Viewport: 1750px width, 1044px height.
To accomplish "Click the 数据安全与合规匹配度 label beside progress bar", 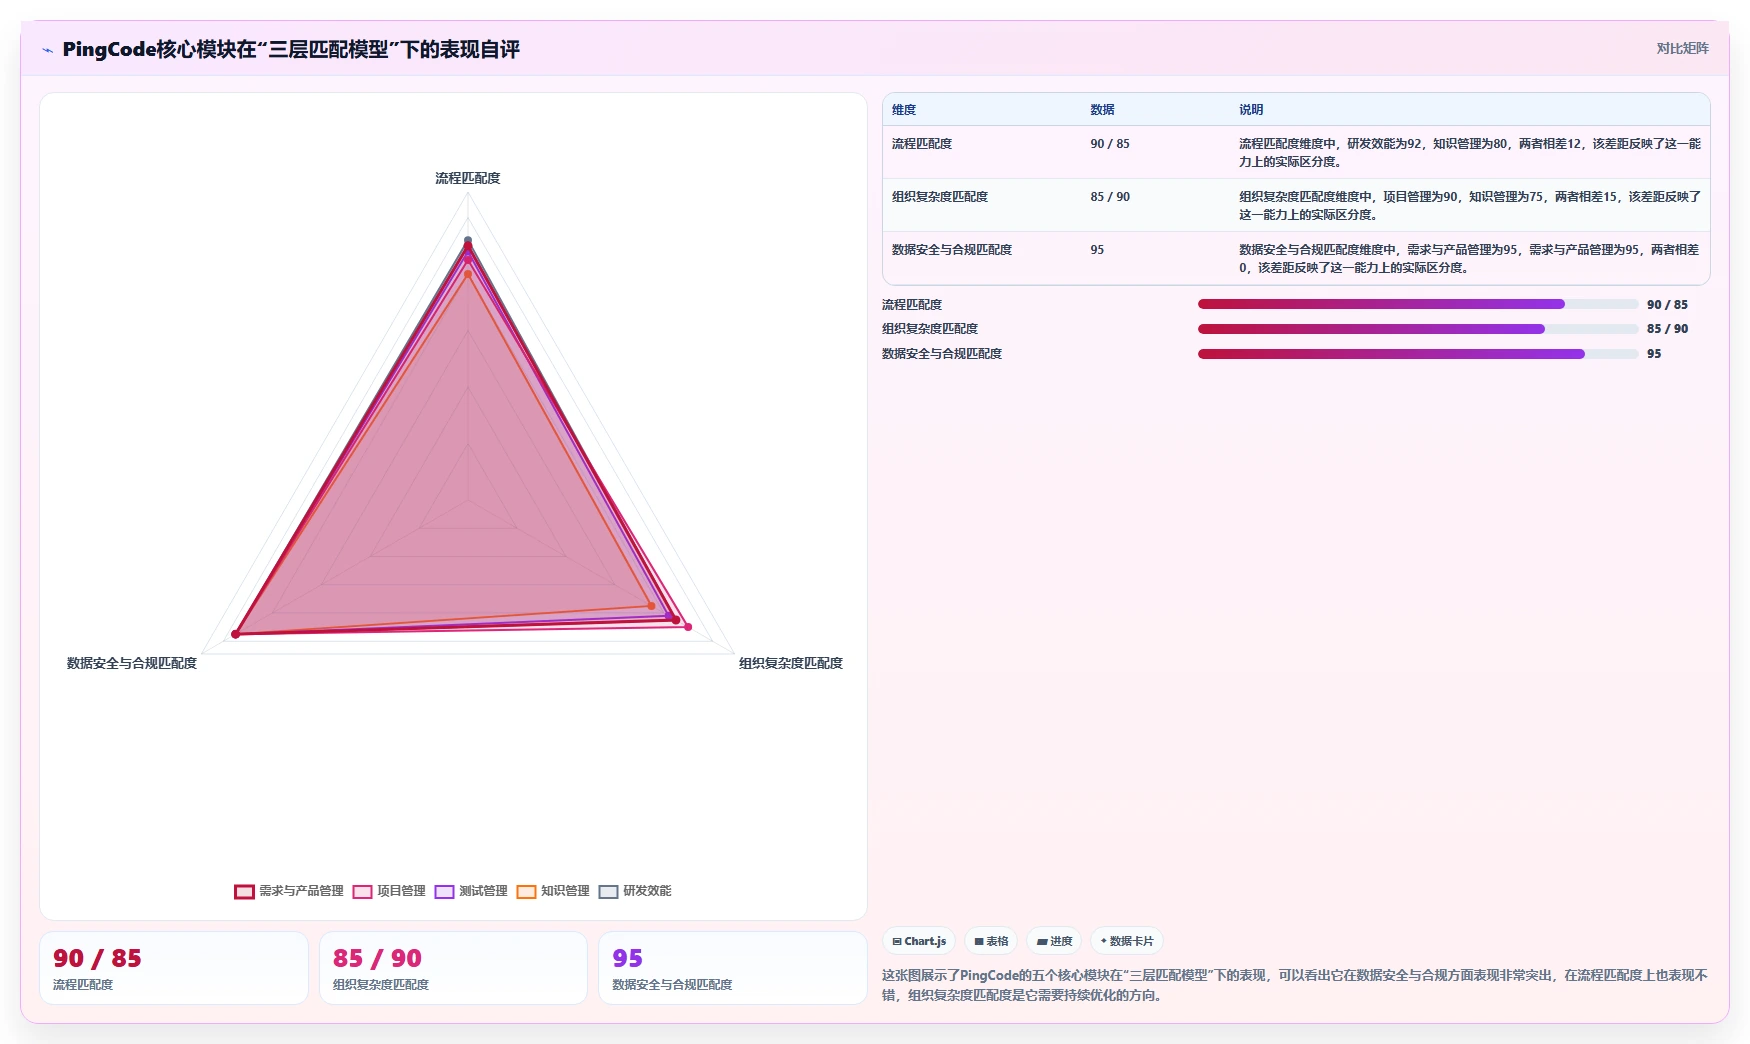I will pyautogui.click(x=942, y=354).
